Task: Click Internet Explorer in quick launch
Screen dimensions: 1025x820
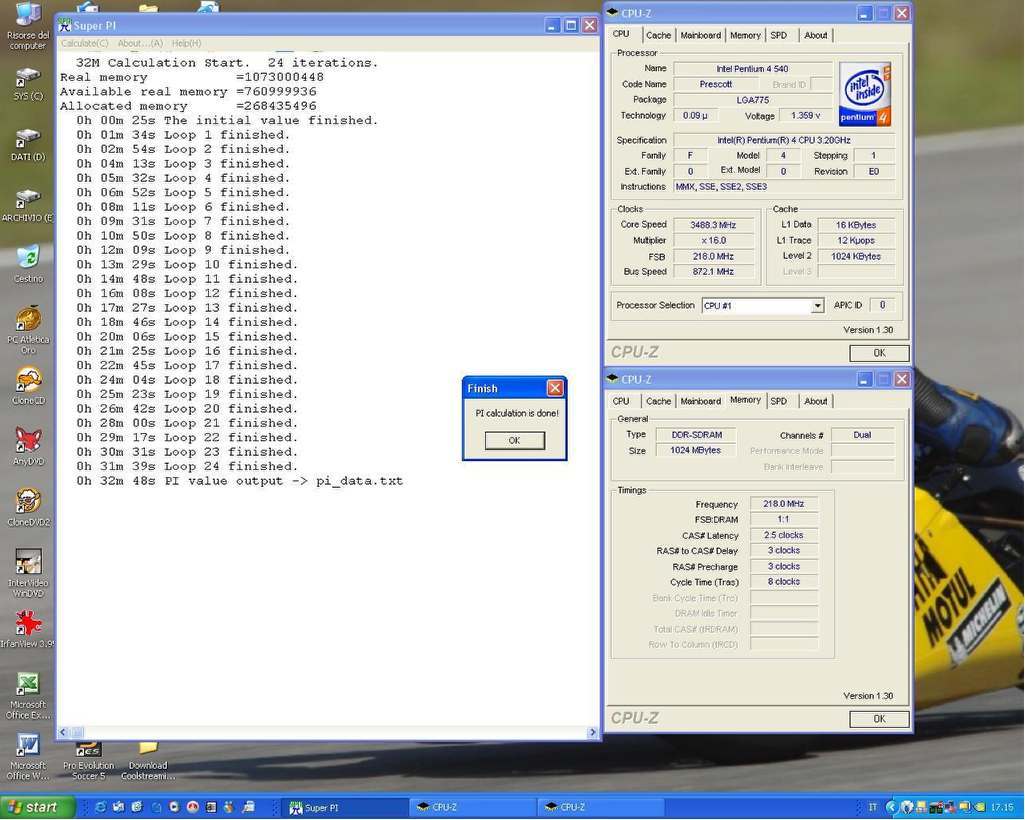Action: (100, 807)
